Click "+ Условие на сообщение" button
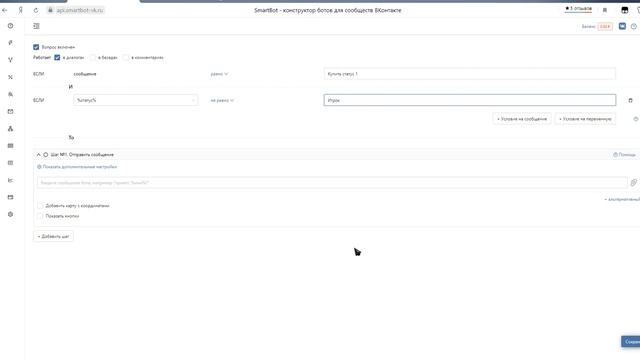Image resolution: width=640 pixels, height=360 pixels. [522, 119]
